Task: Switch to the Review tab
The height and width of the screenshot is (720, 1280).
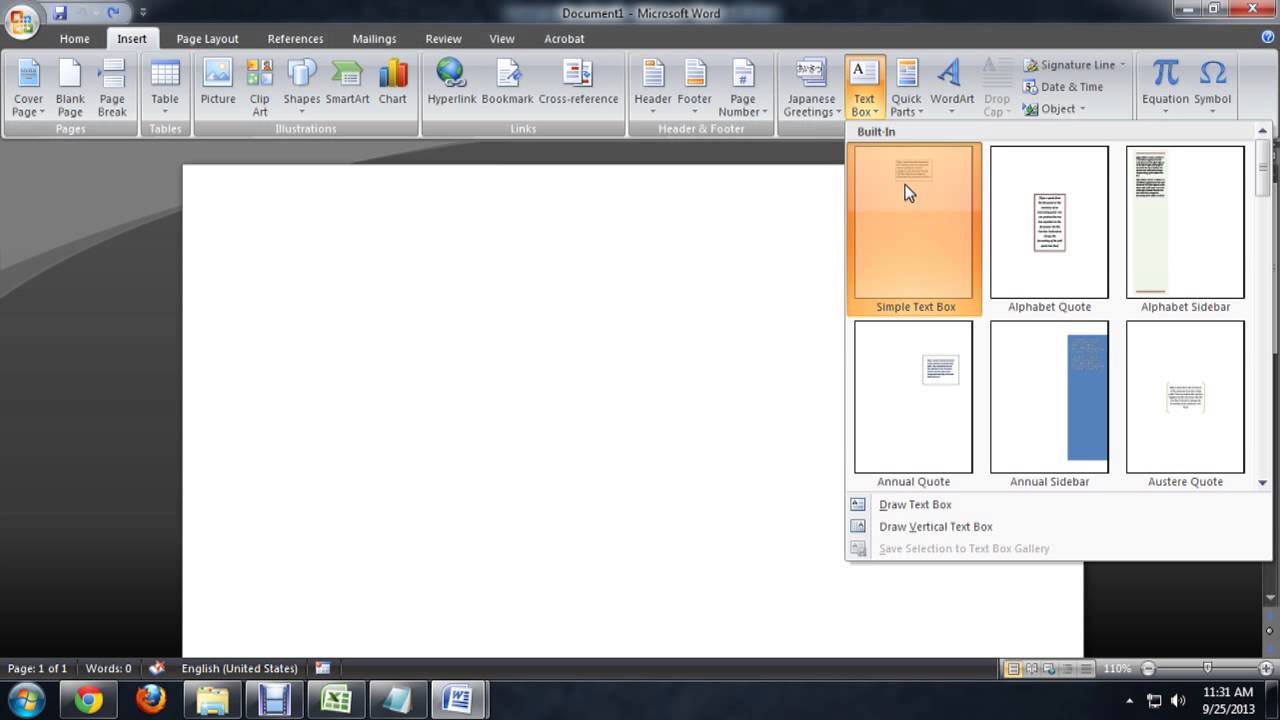Action: point(443,39)
